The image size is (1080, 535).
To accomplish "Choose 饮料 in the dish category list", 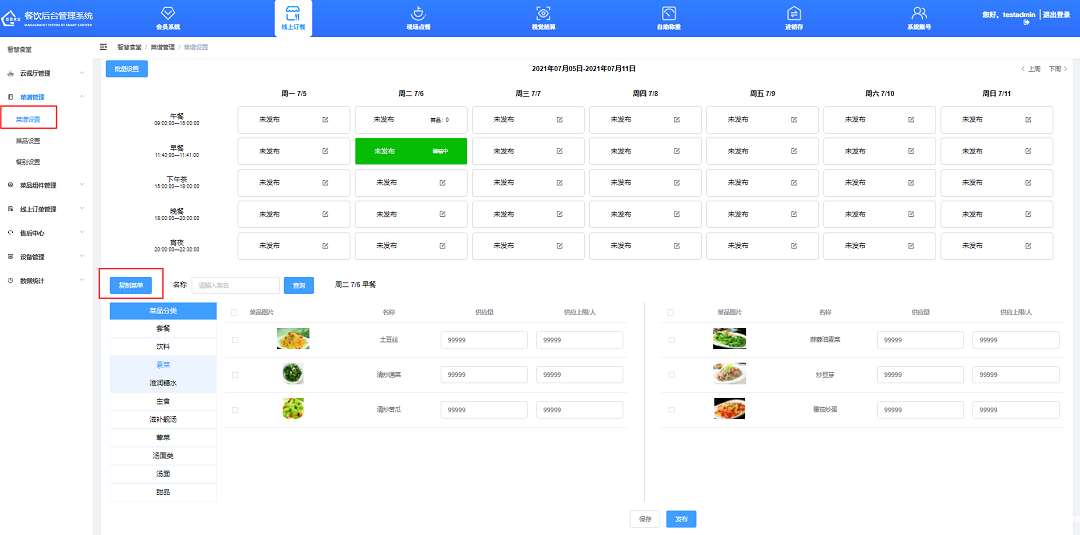I will point(163,345).
